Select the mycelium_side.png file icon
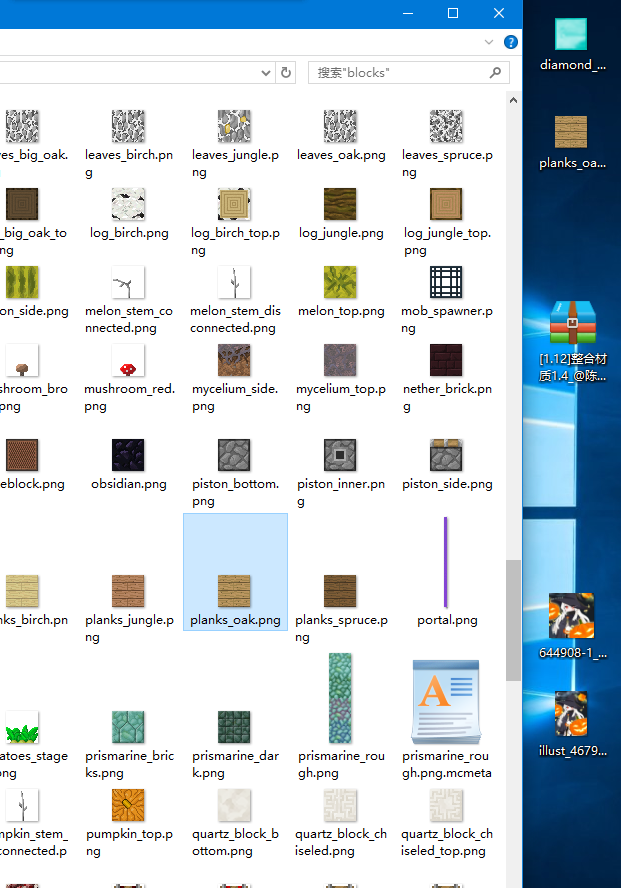The width and height of the screenshot is (621, 888). tap(234, 360)
